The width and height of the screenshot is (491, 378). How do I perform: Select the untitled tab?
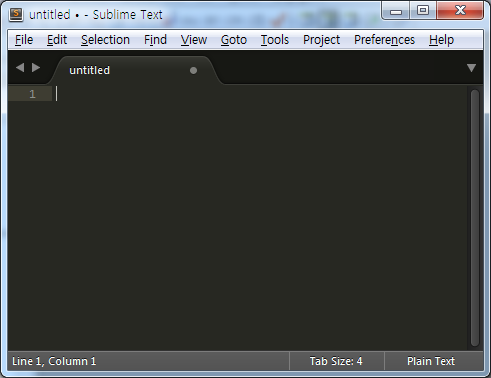pyautogui.click(x=135, y=70)
